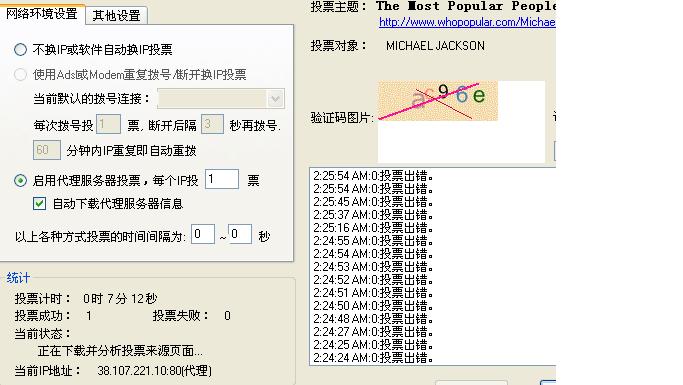Viewport: 683px width, 385px height.
Task: Click the 60 minutes IP repeat field
Action: [47, 150]
